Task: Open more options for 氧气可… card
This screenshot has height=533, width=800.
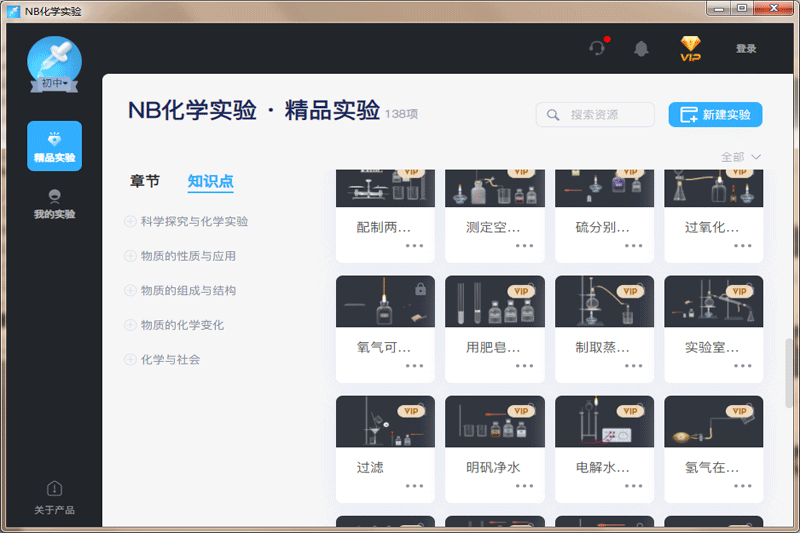Action: coord(414,366)
